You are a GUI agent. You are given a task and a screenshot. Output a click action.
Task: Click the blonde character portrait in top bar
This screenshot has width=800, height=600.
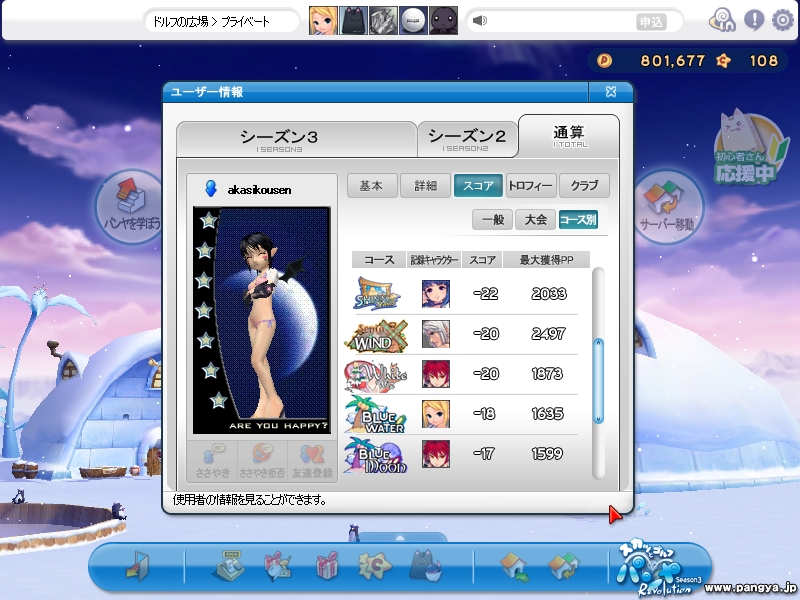(x=323, y=21)
